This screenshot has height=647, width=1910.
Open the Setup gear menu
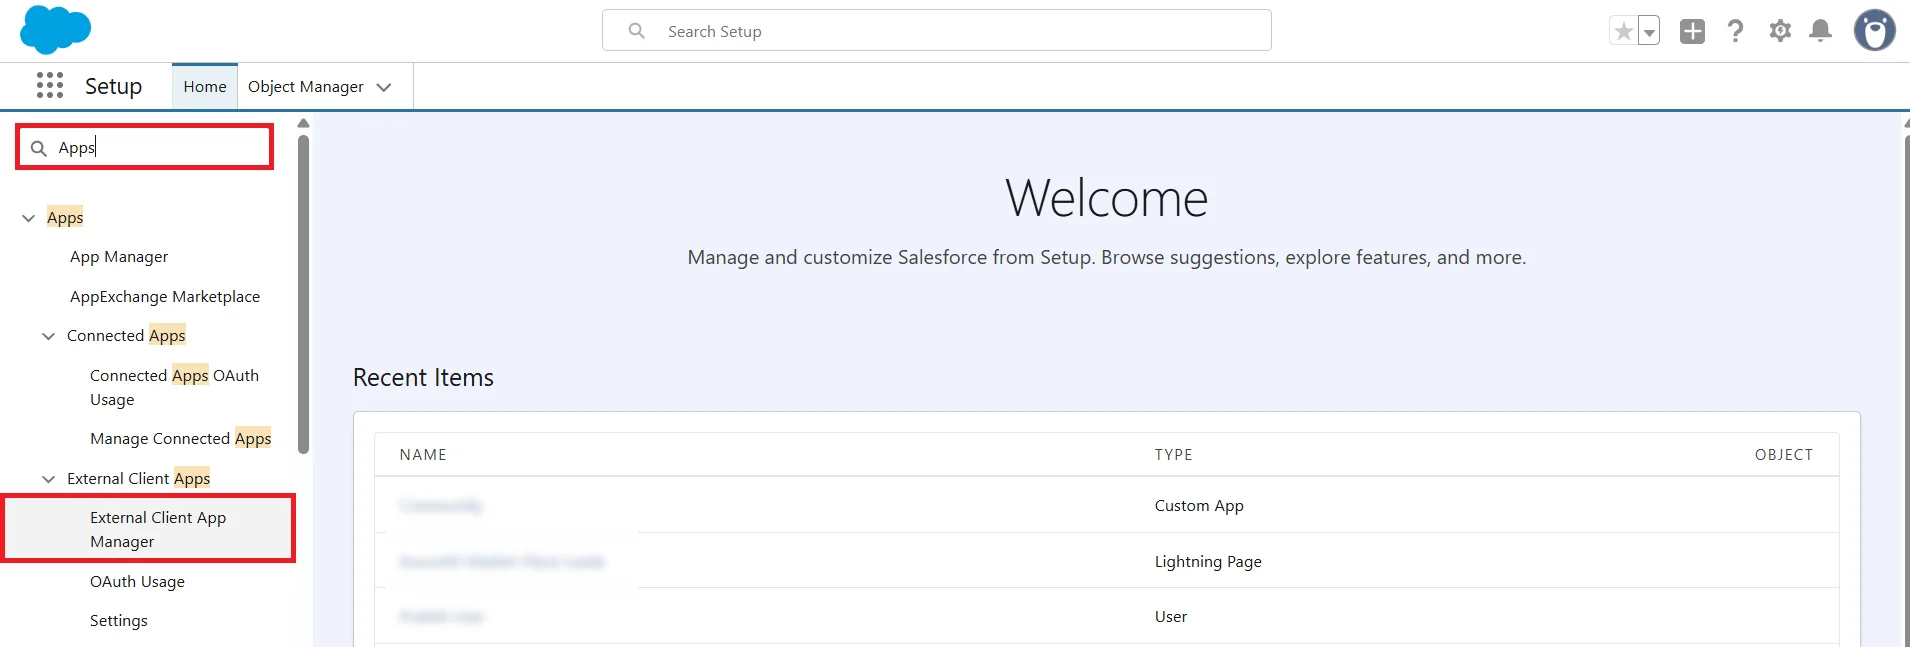[x=1780, y=31]
